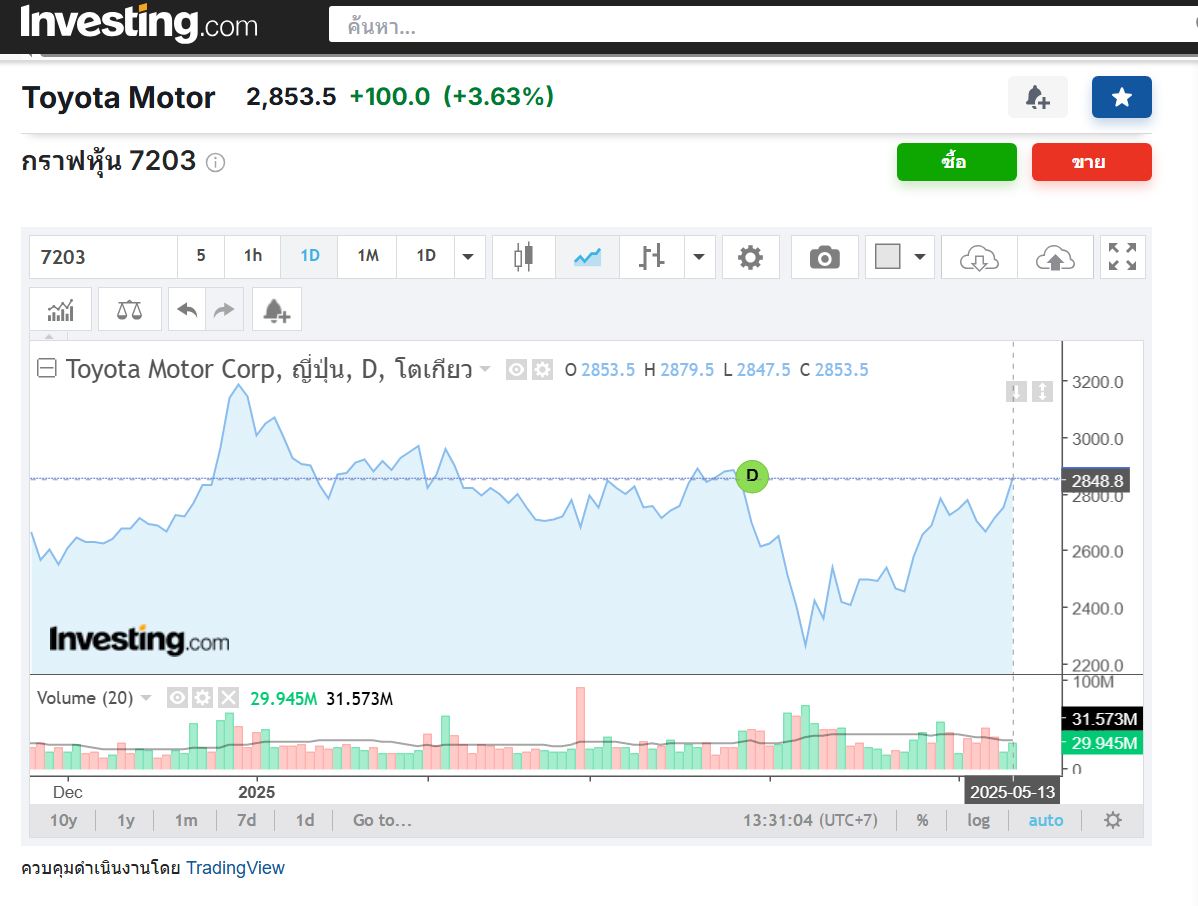
Task: Focus the ค้นหา search field
Action: (763, 25)
